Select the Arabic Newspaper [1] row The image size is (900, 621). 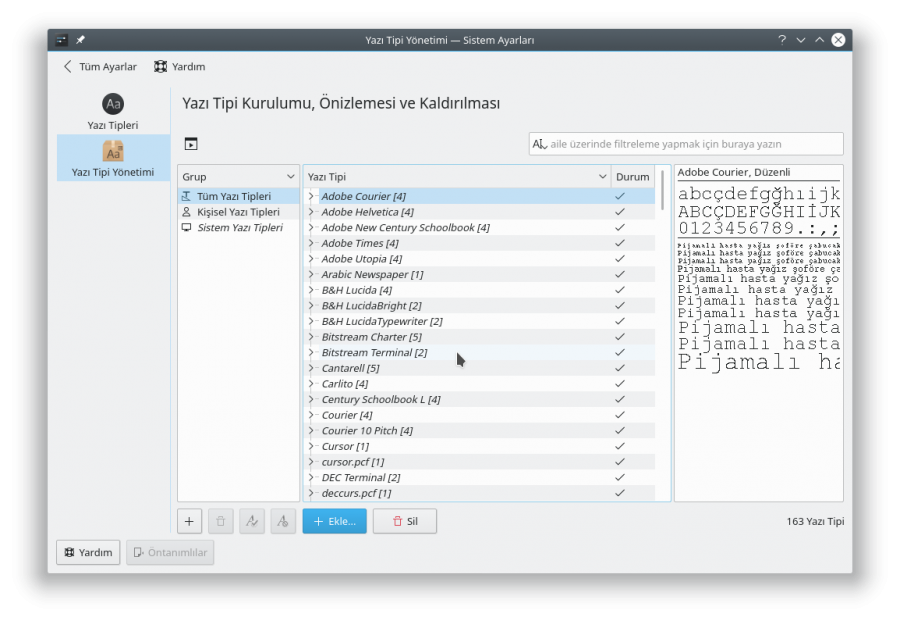click(x=479, y=274)
